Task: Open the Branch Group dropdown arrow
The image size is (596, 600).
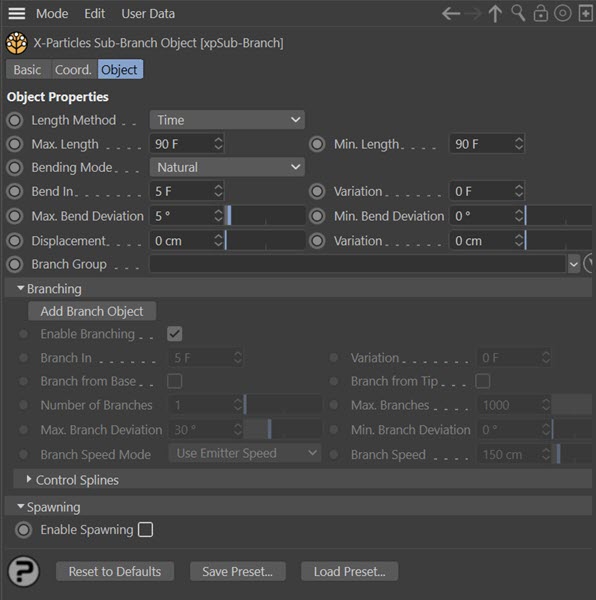Action: coord(574,264)
